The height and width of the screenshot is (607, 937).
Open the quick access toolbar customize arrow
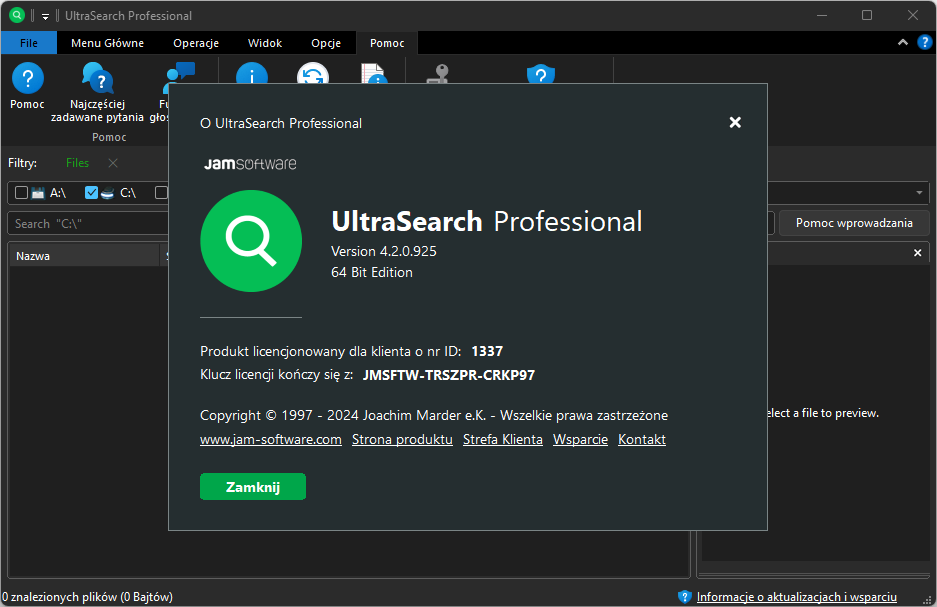coord(45,16)
